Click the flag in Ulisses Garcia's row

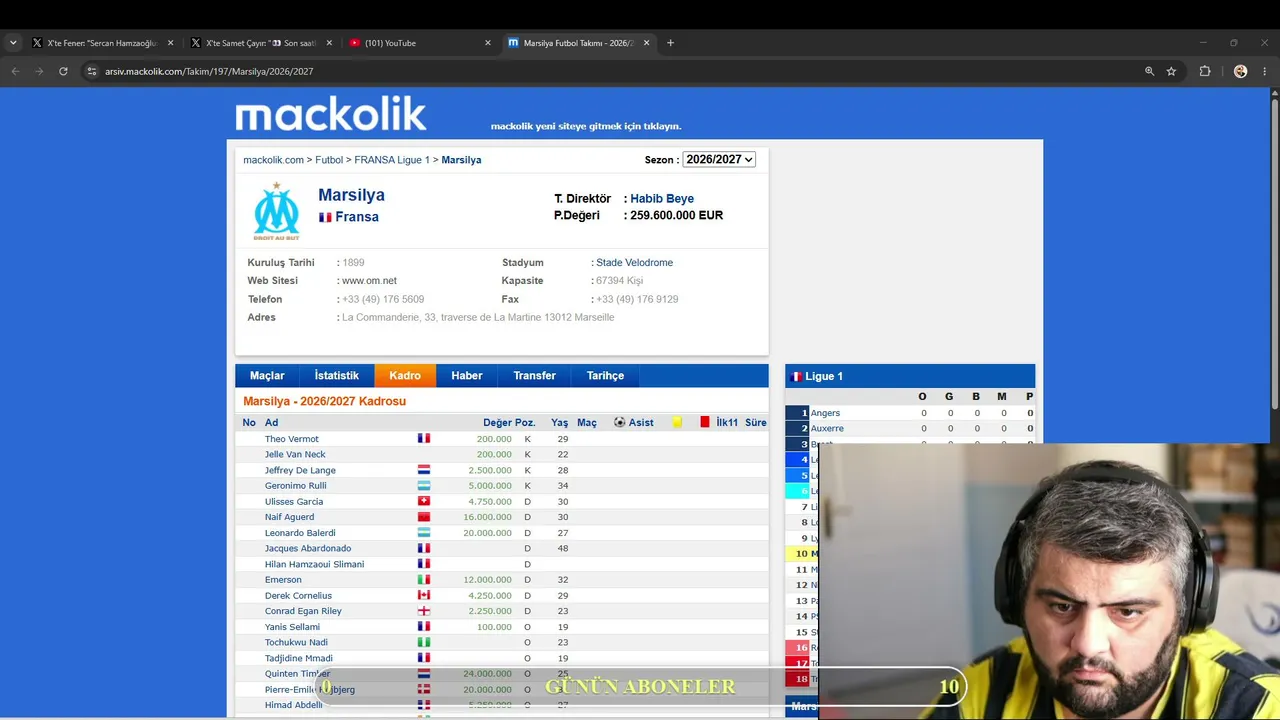click(424, 502)
